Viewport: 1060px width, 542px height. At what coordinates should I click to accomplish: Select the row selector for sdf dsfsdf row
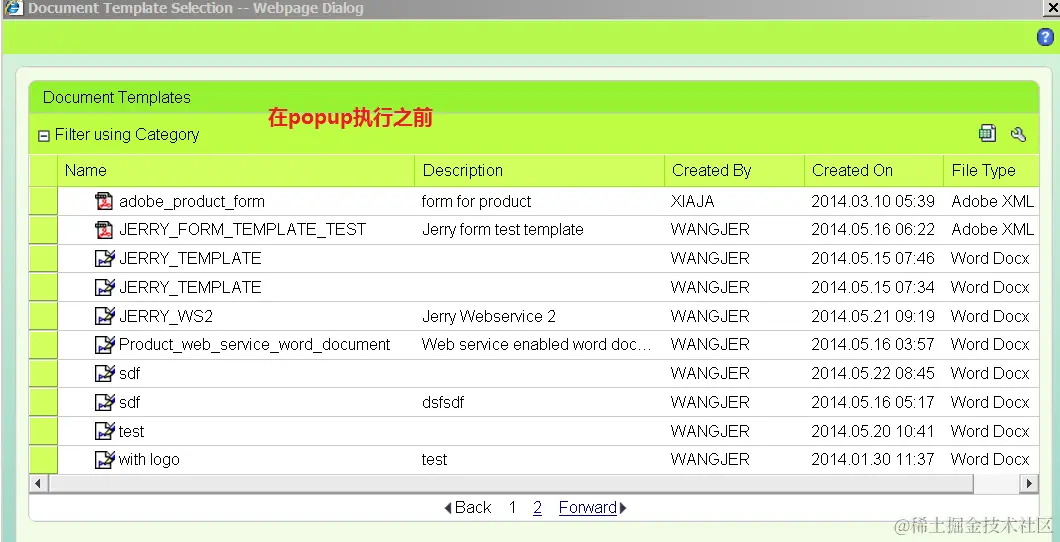43,402
